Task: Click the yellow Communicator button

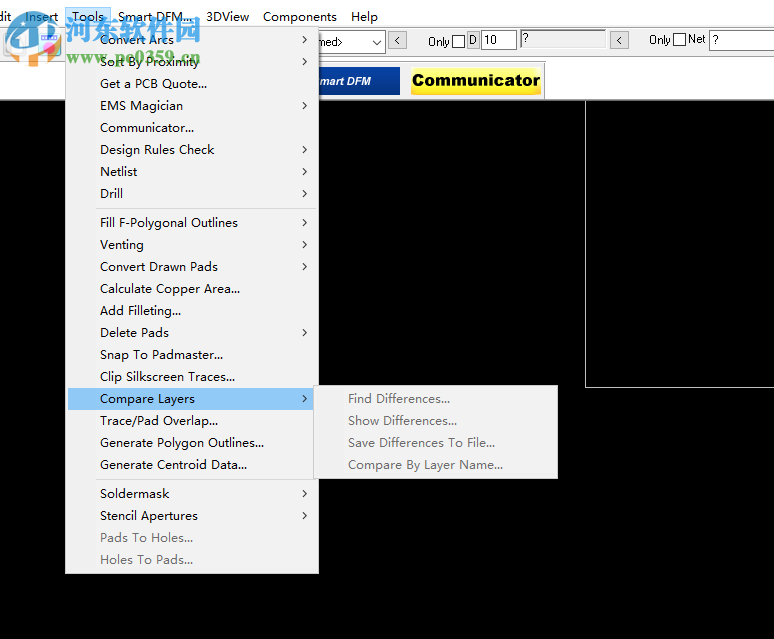Action: (476, 80)
